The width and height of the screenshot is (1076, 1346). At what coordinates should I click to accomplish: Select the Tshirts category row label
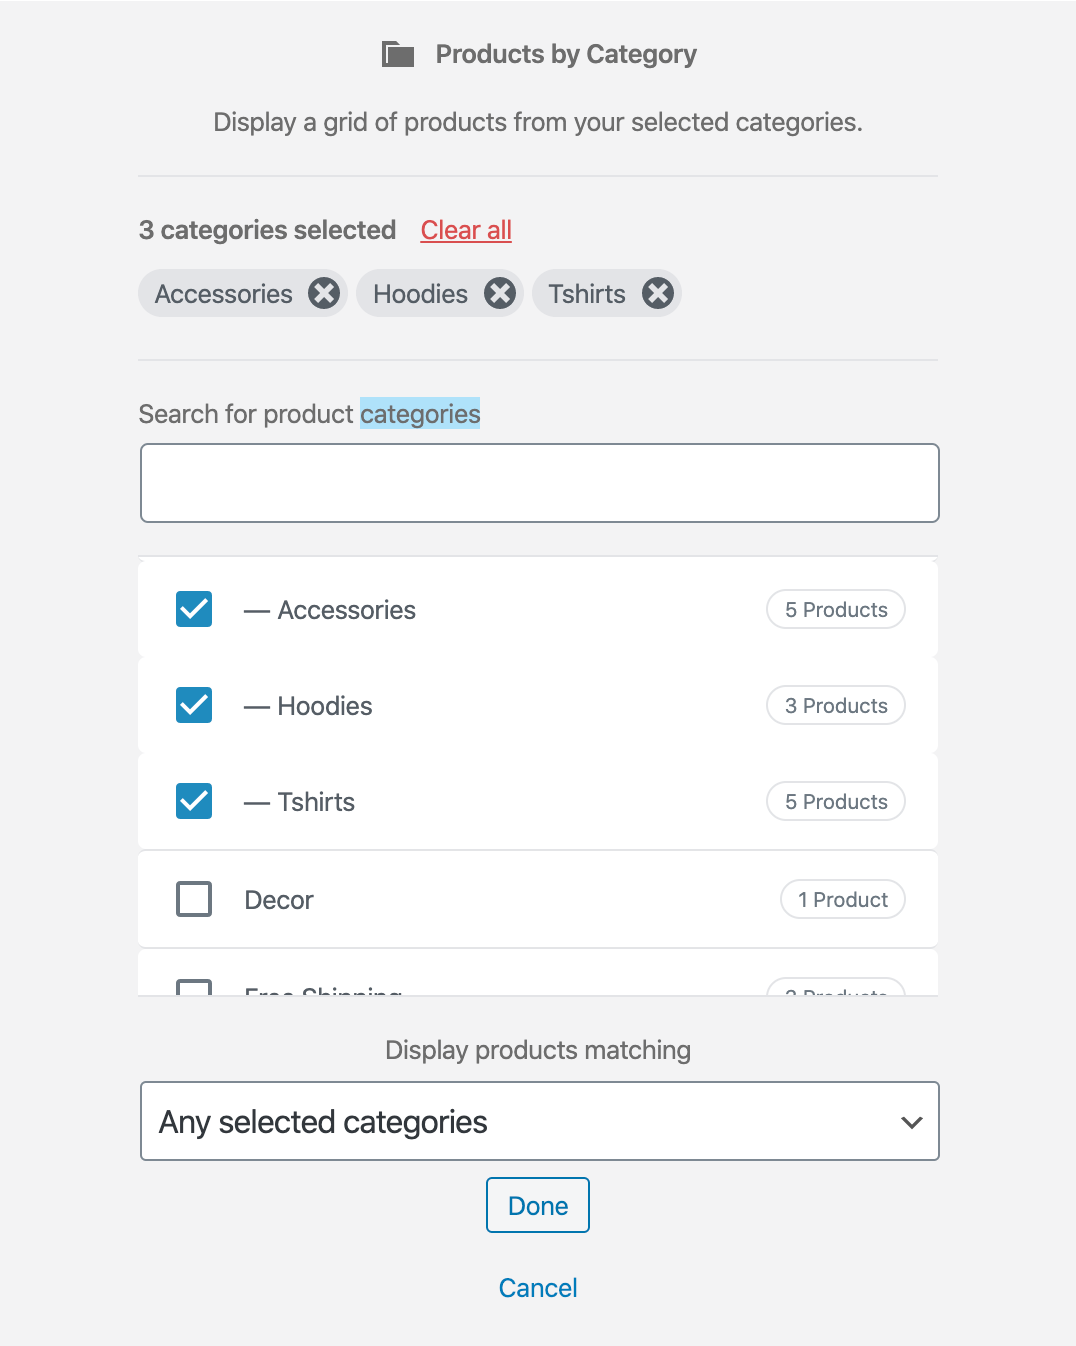(x=316, y=802)
